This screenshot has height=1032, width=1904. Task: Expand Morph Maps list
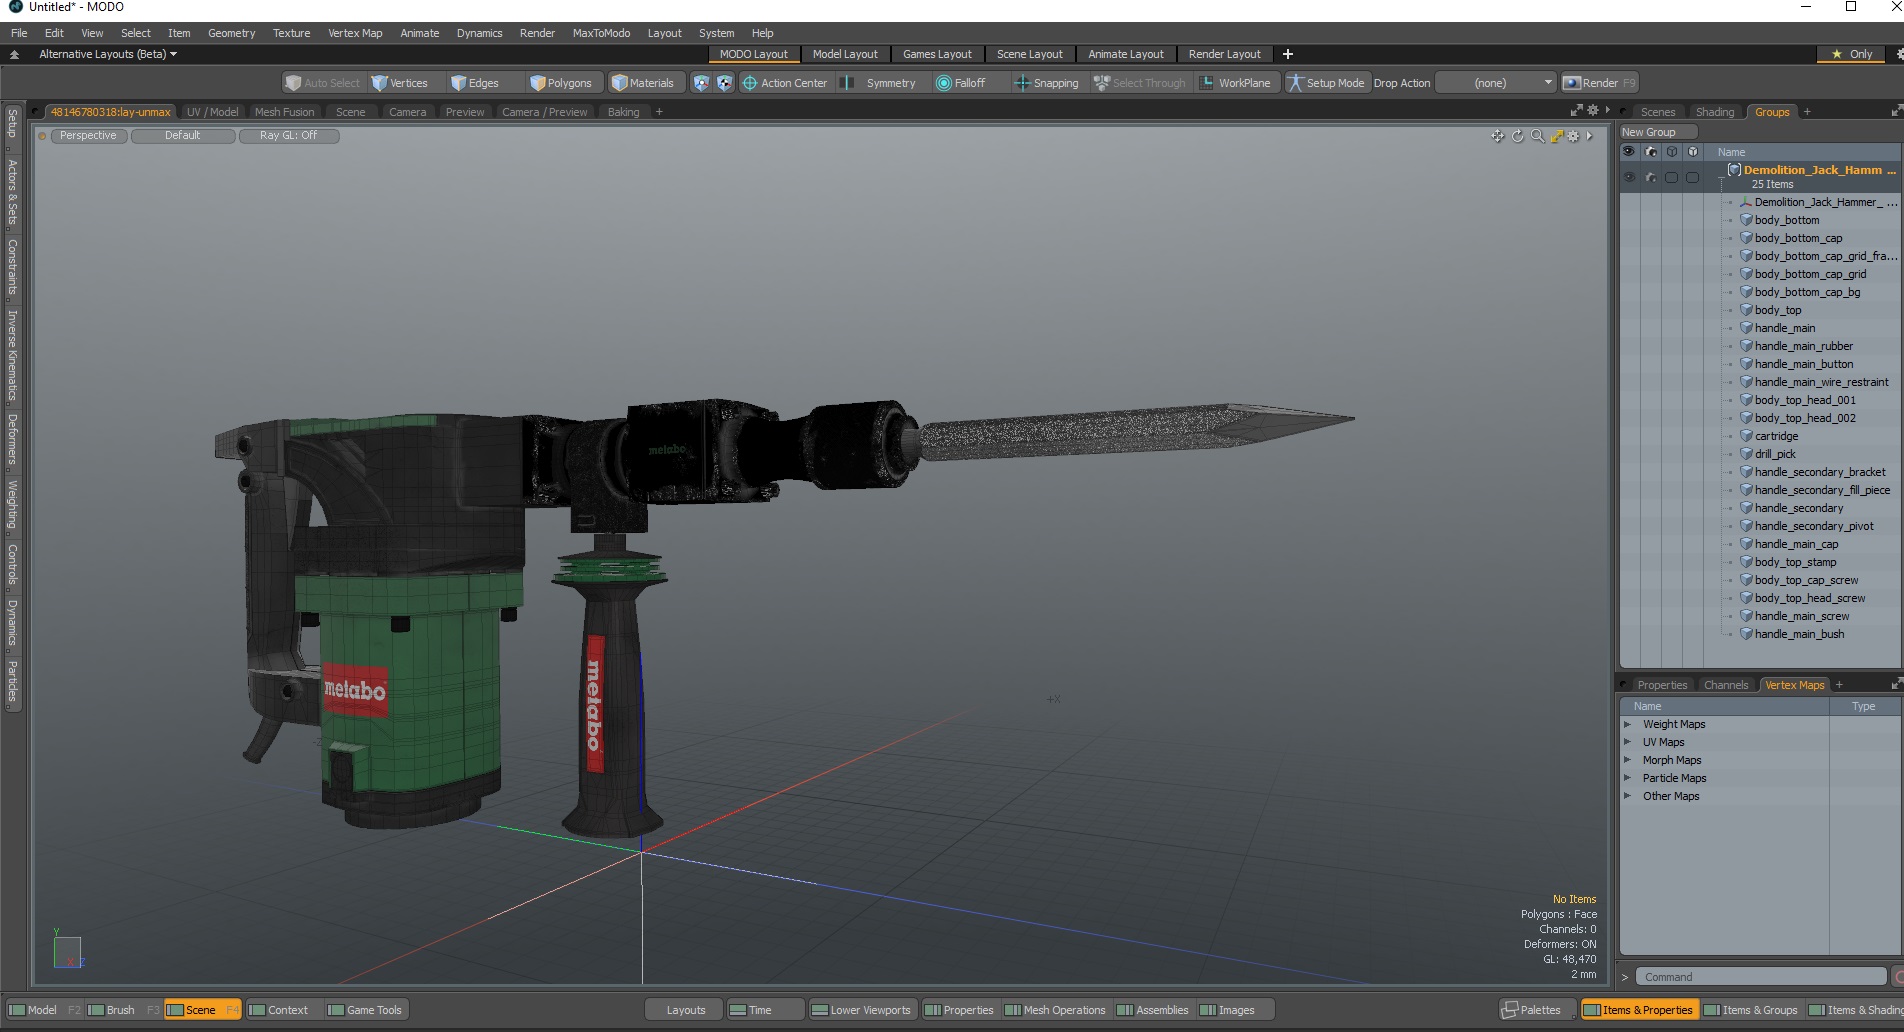pos(1627,760)
